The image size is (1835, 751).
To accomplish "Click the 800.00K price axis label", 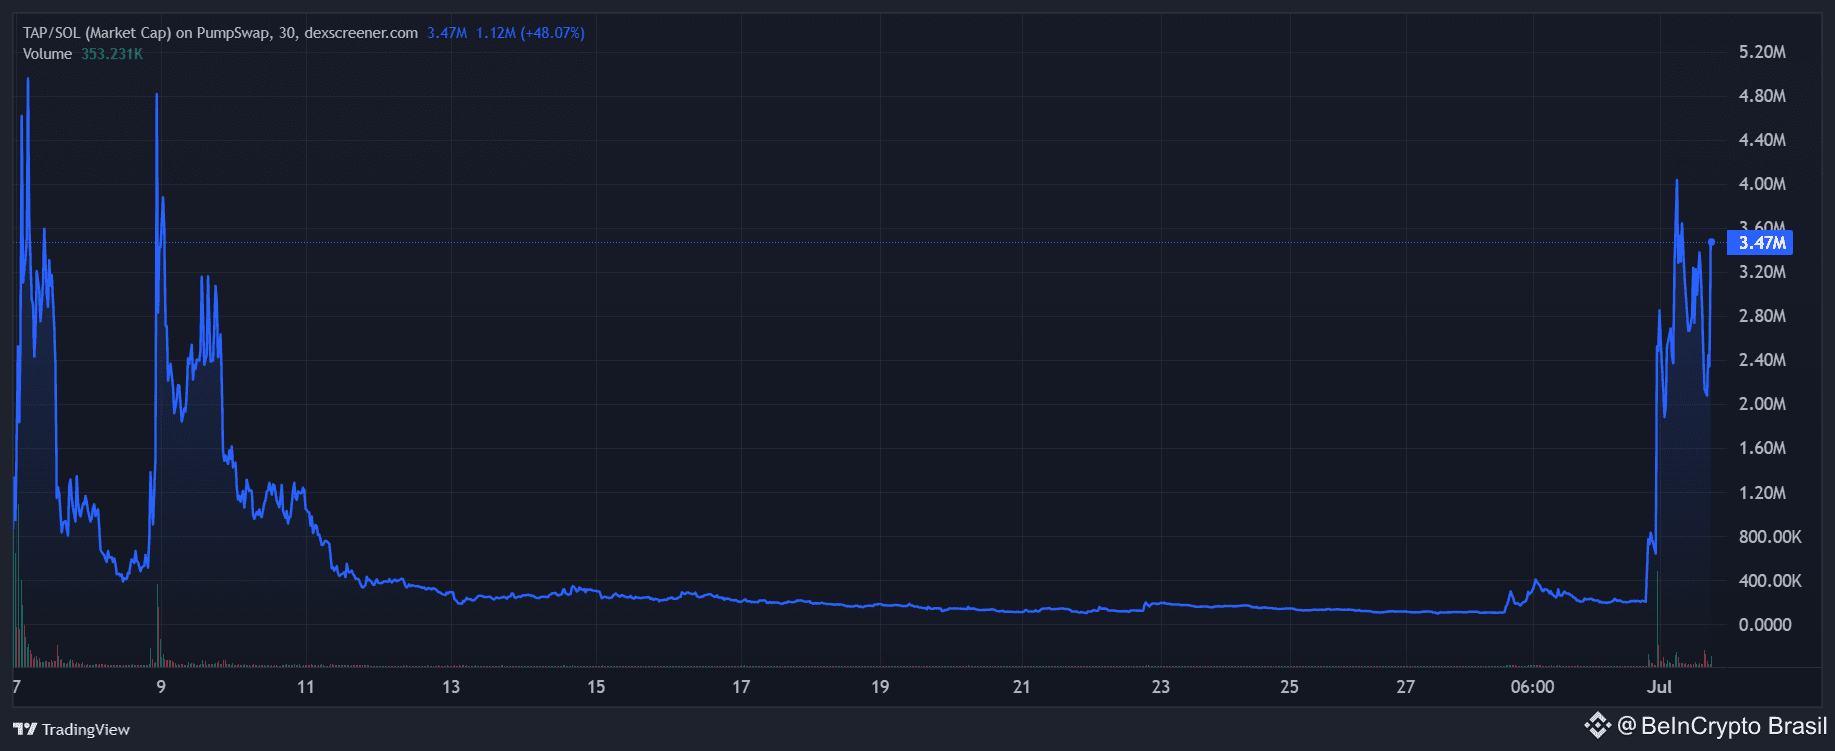I will [1770, 537].
